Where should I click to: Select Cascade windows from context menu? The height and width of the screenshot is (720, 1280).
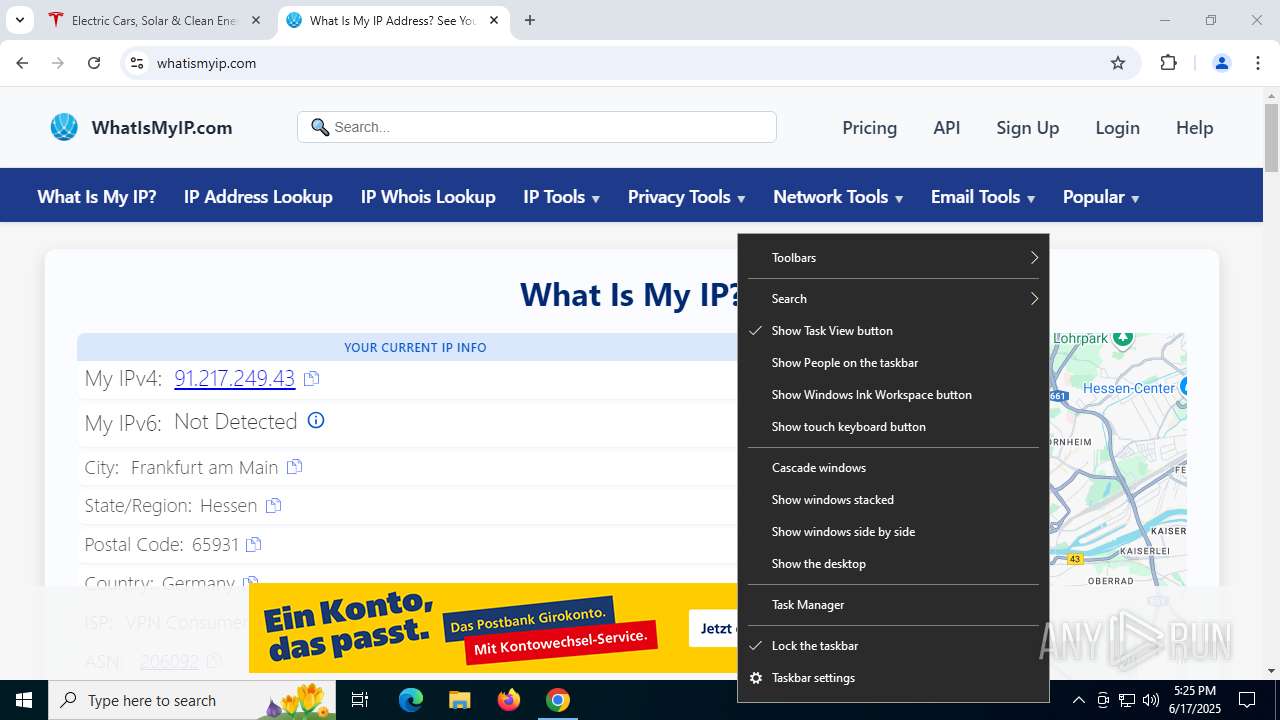[893, 468]
